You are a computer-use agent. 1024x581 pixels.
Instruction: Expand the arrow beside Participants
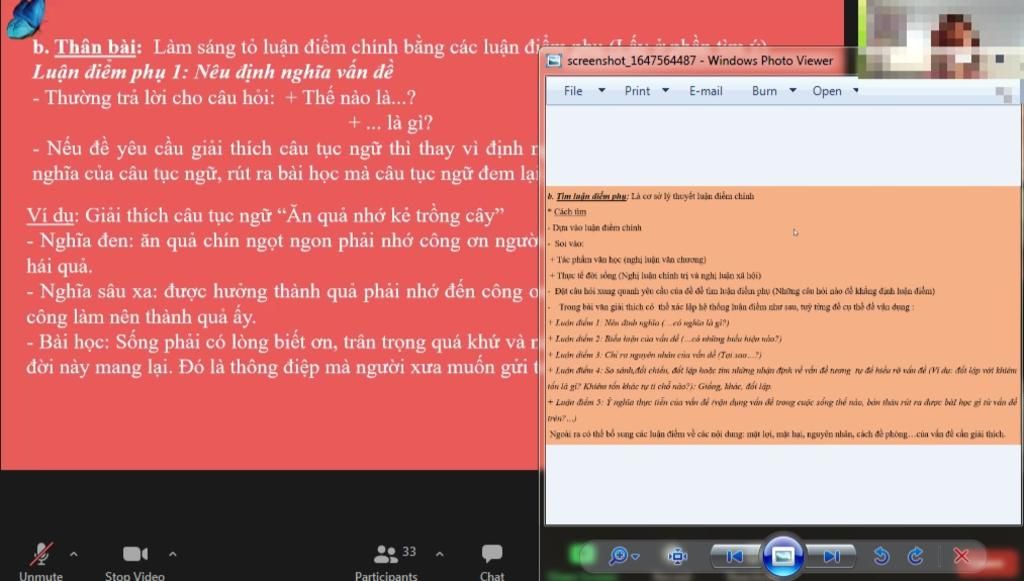pyautogui.click(x=440, y=554)
